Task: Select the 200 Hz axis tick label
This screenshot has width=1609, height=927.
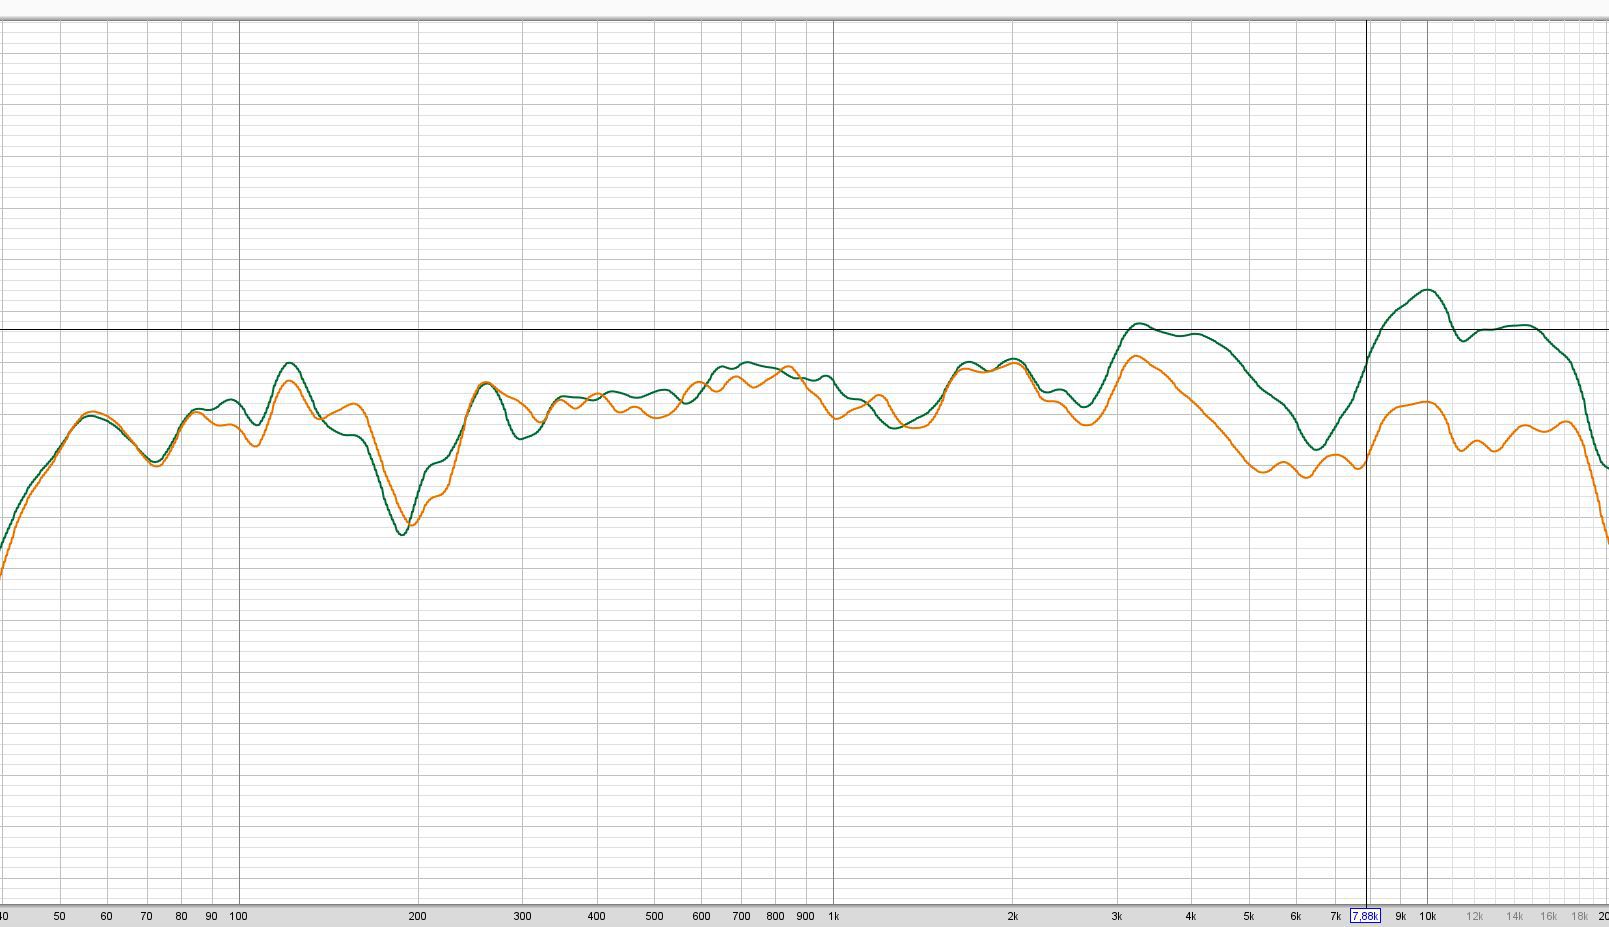Action: (417, 916)
